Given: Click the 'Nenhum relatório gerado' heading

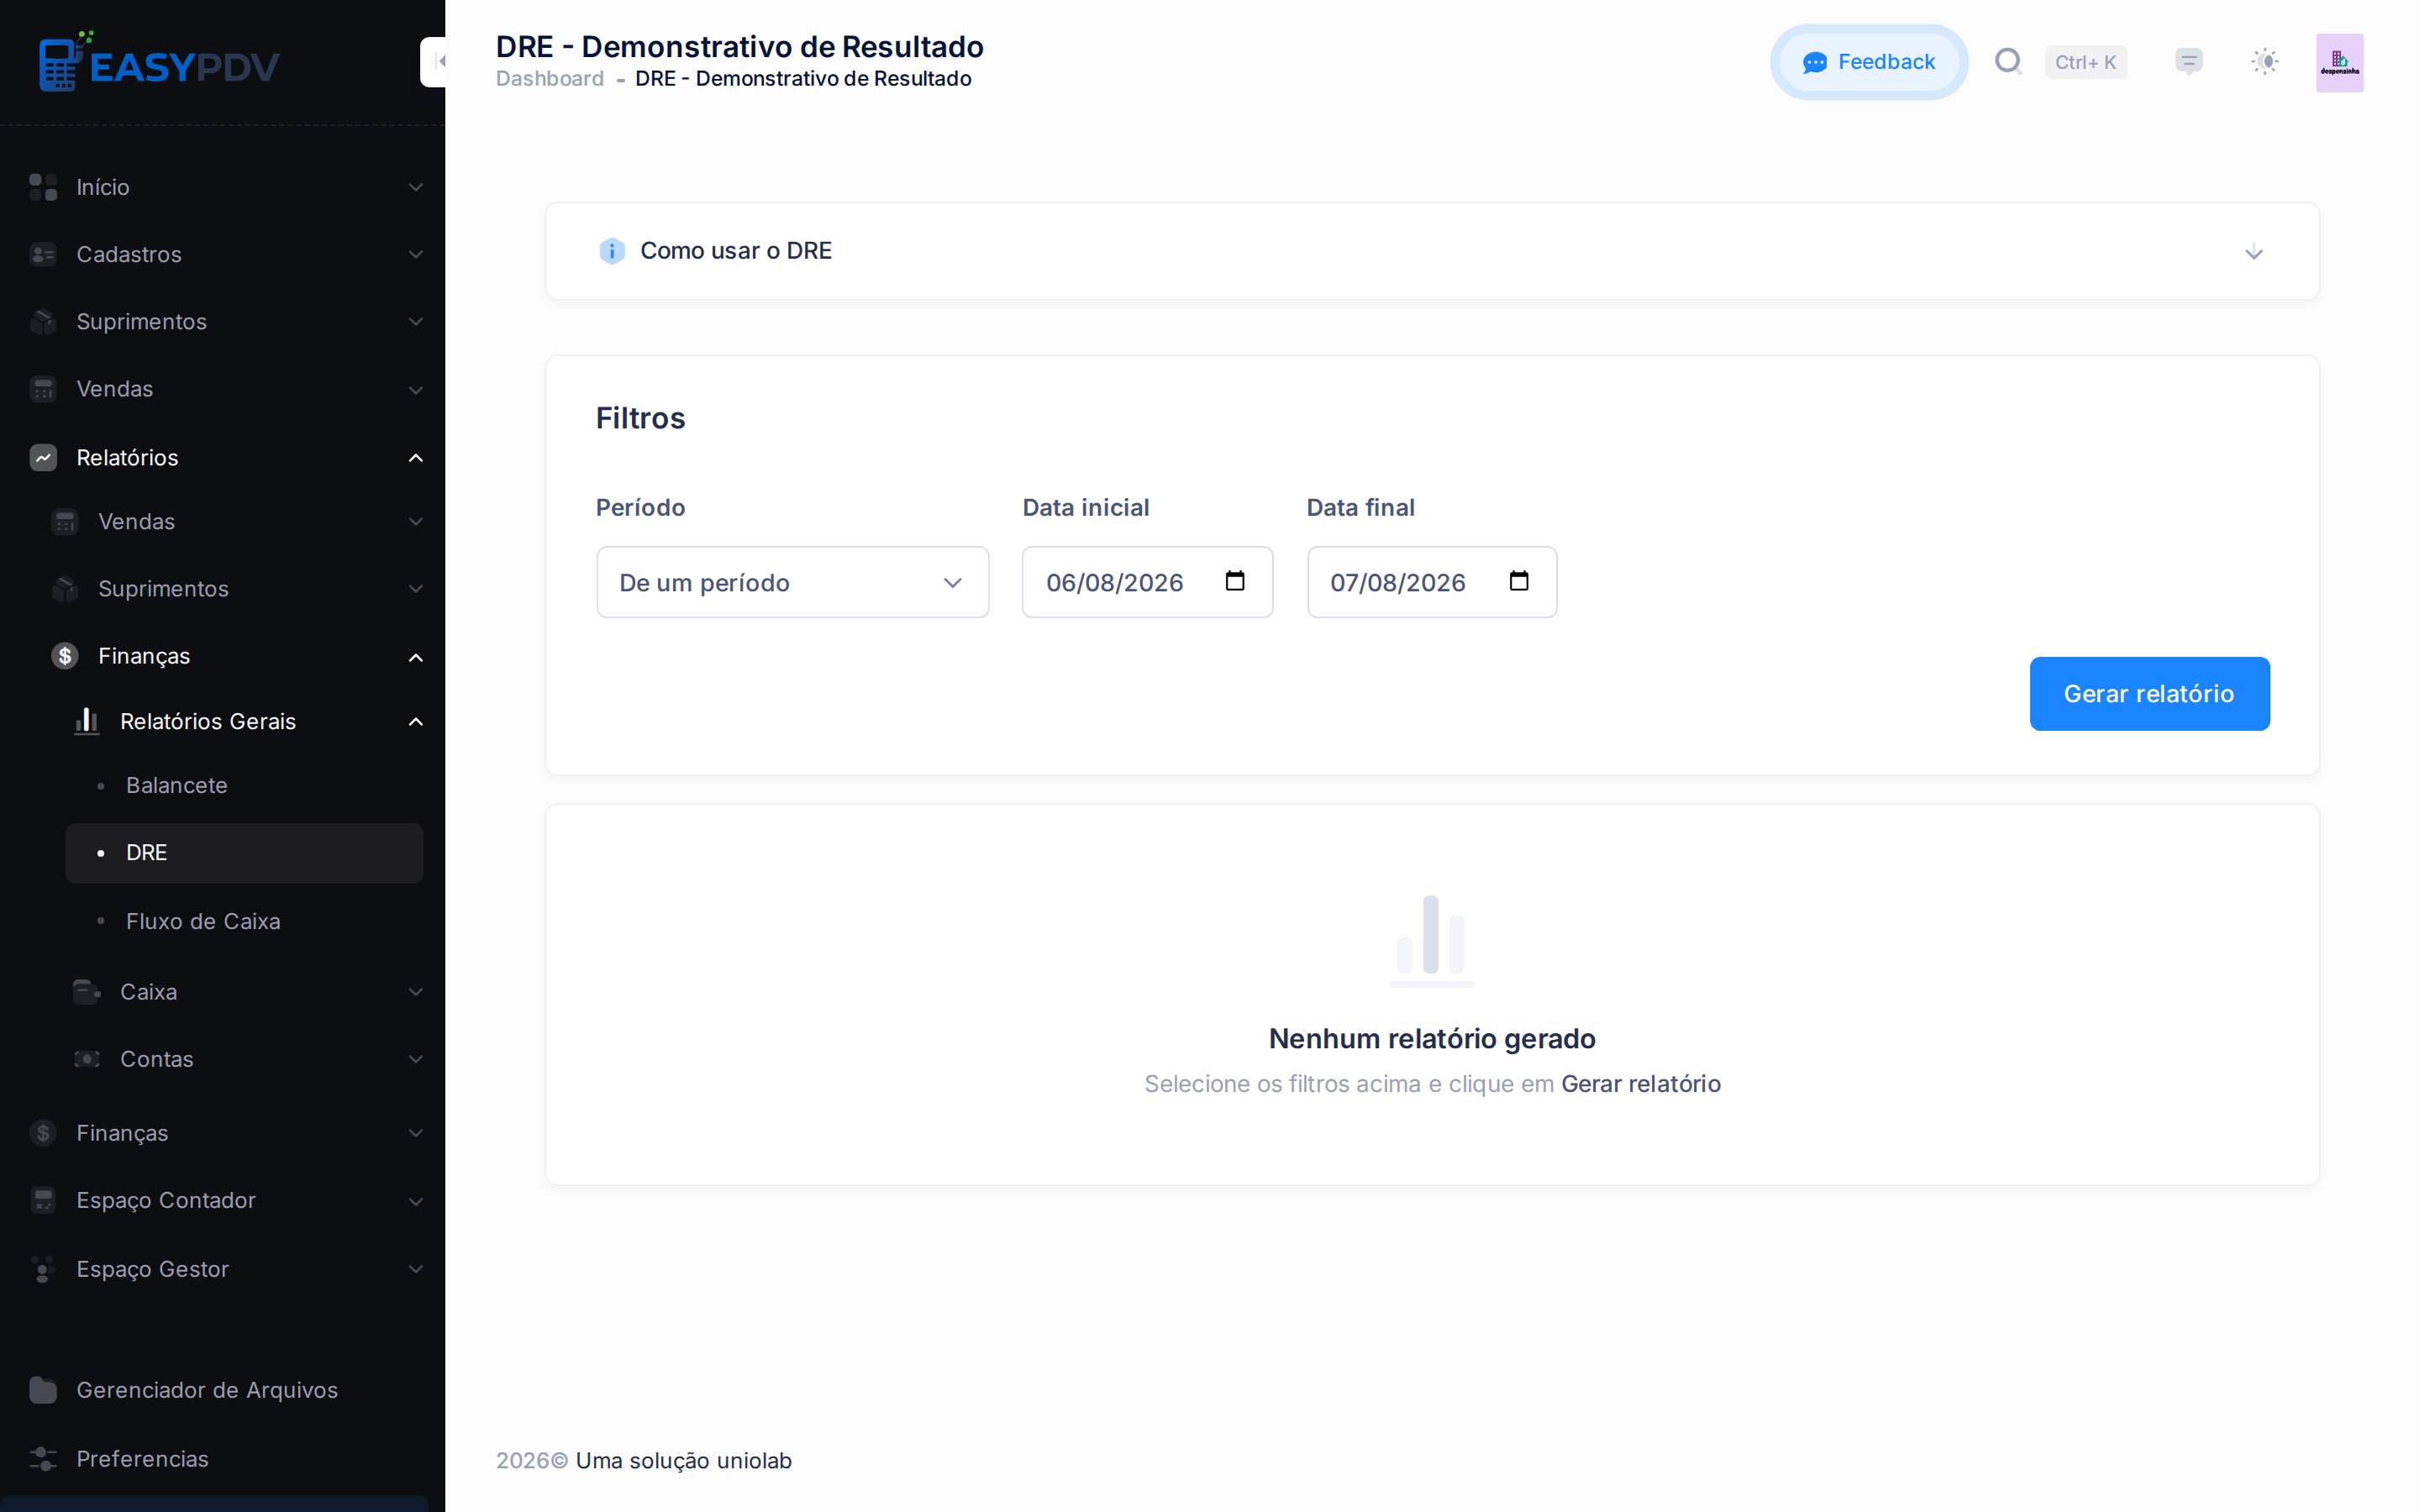Looking at the screenshot, I should (x=1432, y=1039).
